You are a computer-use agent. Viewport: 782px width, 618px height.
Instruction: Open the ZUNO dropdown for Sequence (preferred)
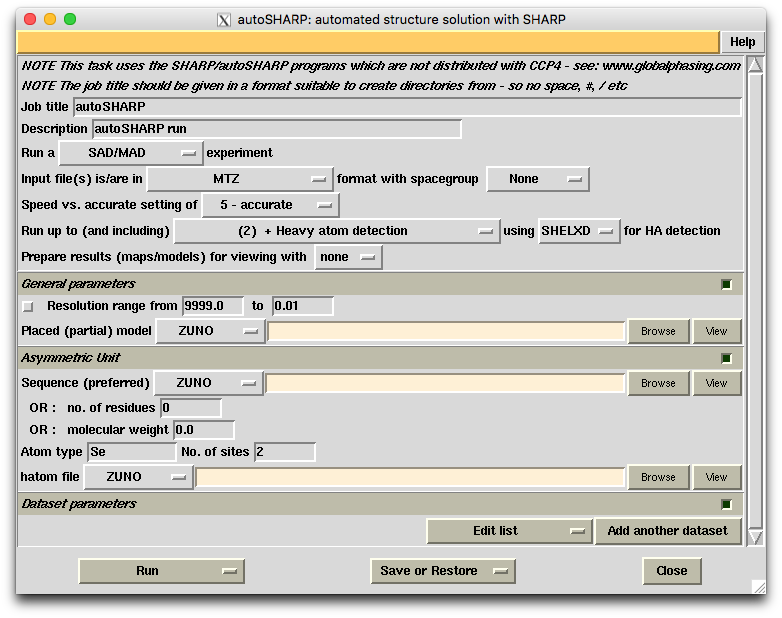(x=208, y=383)
